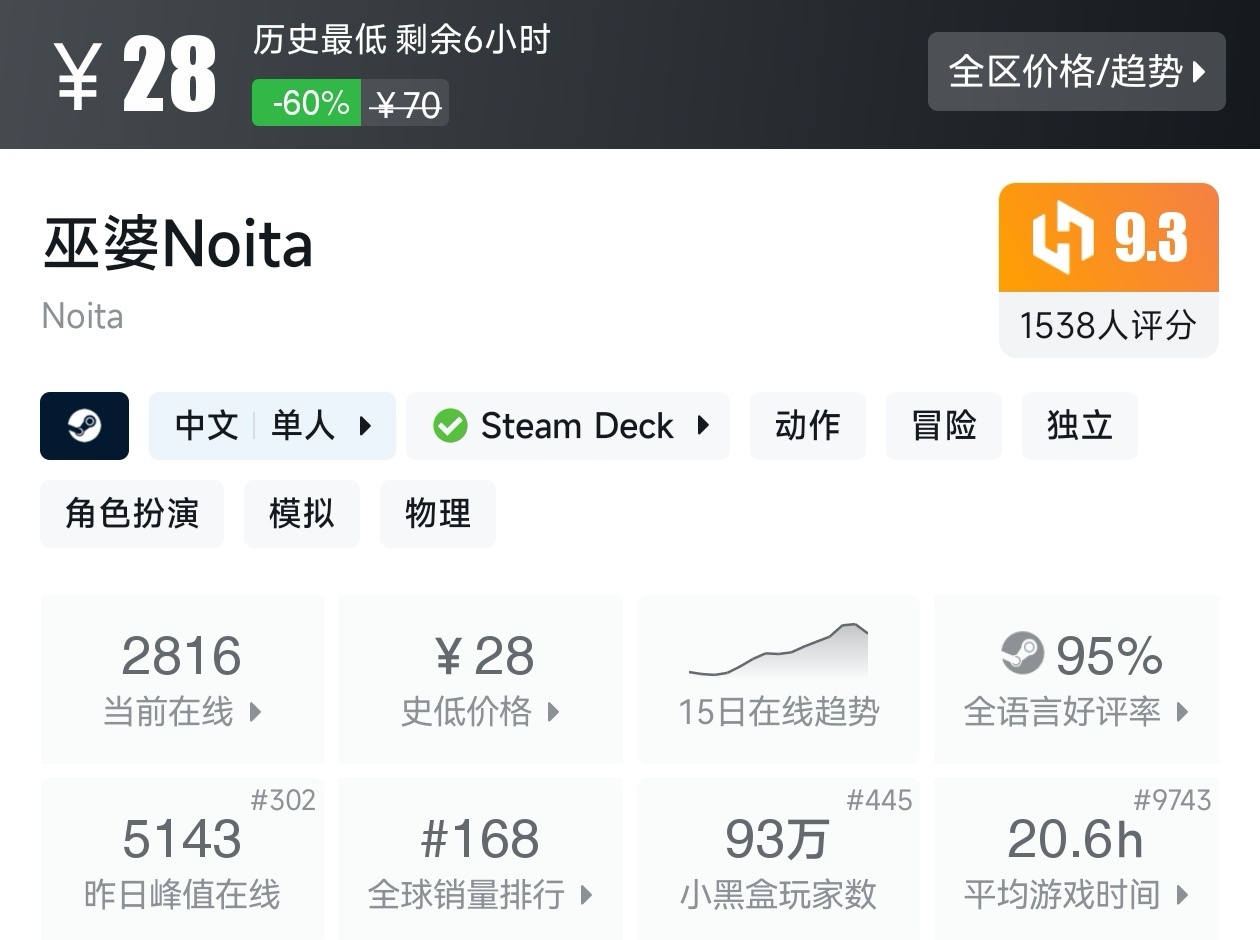Open 全区价格/趋势 regional price trends

[1076, 72]
